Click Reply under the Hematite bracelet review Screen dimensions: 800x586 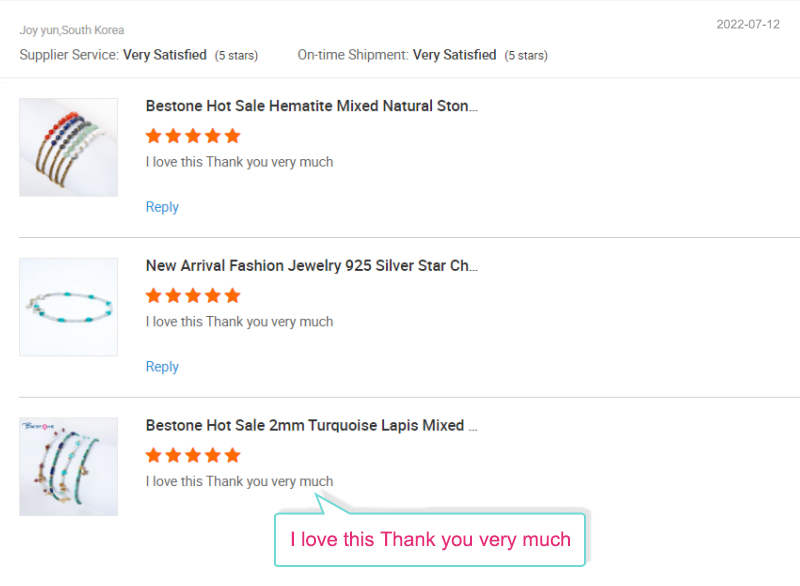coord(162,207)
